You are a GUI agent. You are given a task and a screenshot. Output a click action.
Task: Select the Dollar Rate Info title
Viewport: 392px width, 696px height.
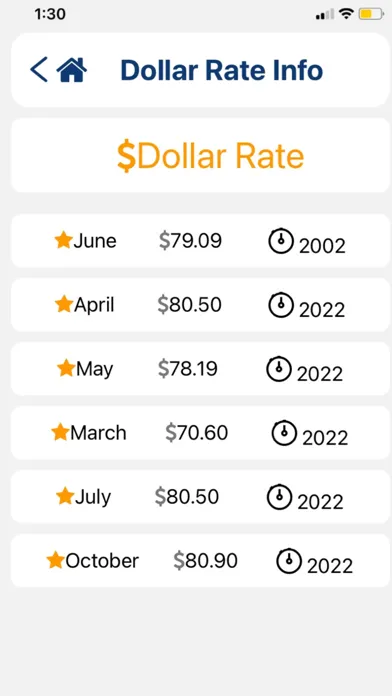point(222,70)
